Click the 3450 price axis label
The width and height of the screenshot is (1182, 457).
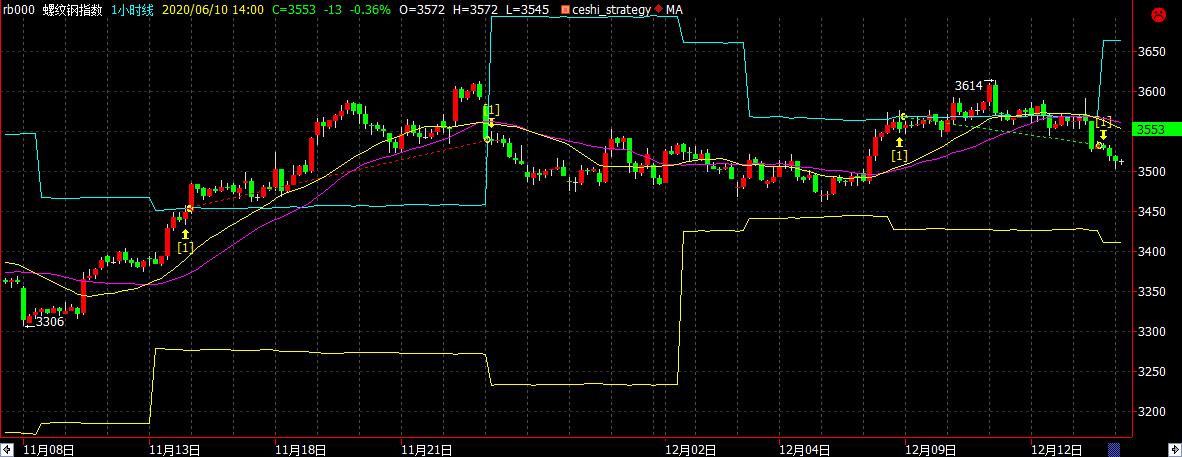tap(1152, 212)
